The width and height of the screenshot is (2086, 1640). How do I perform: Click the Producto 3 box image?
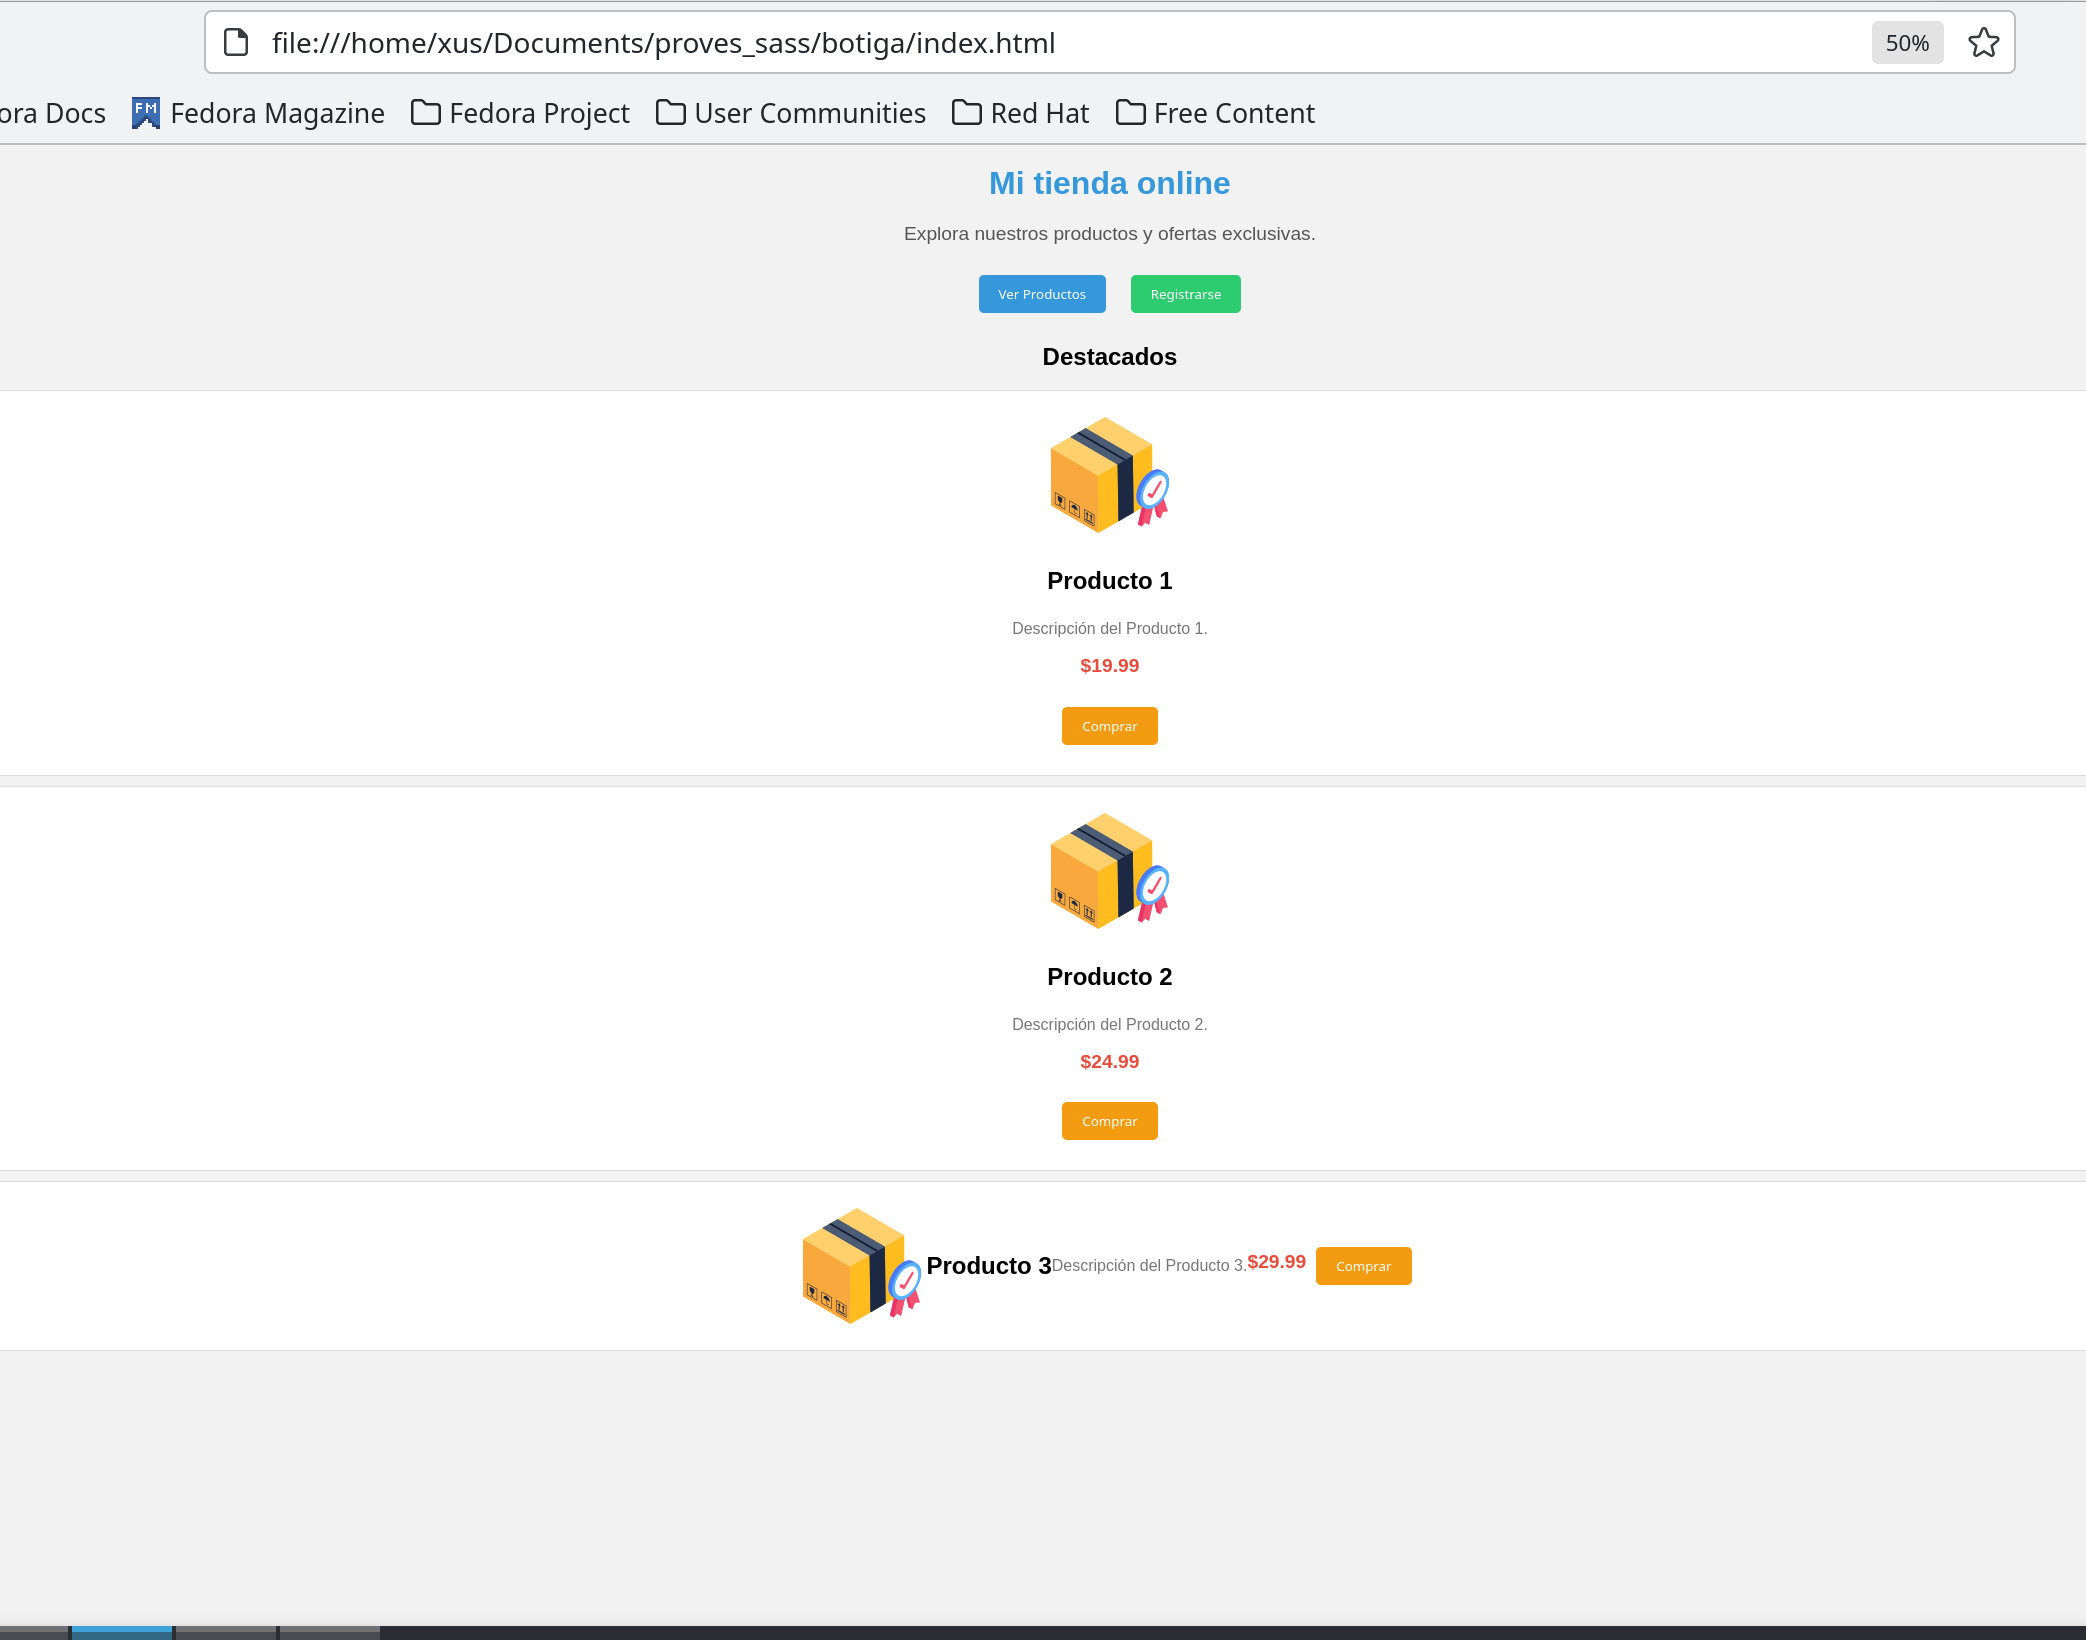[861, 1265]
